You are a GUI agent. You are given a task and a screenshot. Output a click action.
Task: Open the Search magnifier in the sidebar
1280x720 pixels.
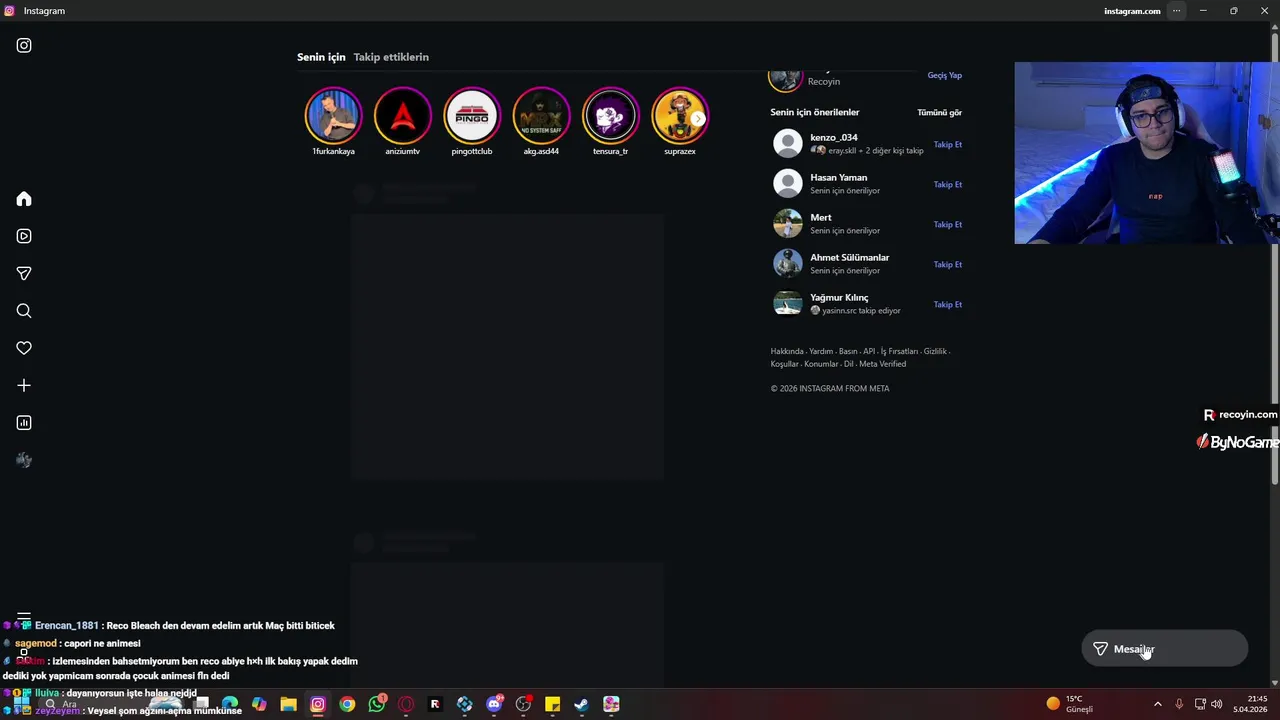point(24,311)
